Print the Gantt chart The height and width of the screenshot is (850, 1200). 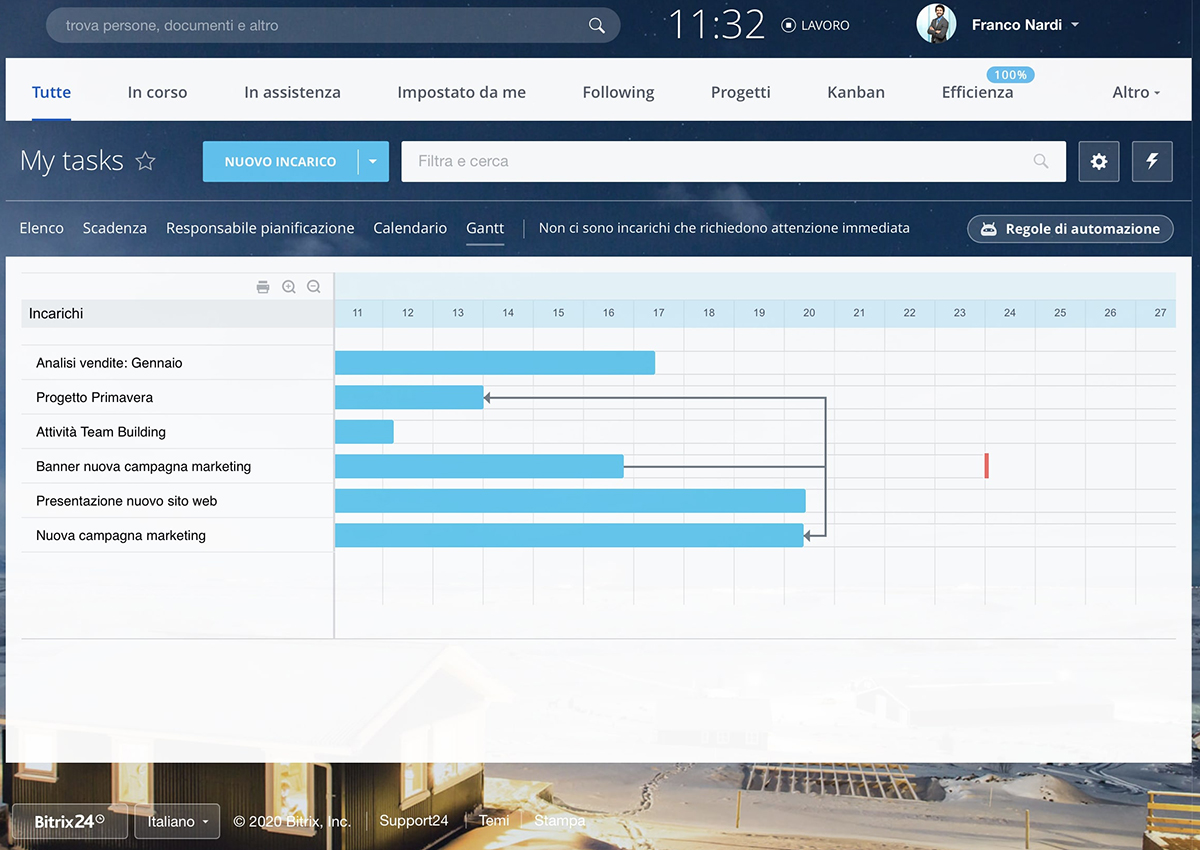click(x=263, y=286)
